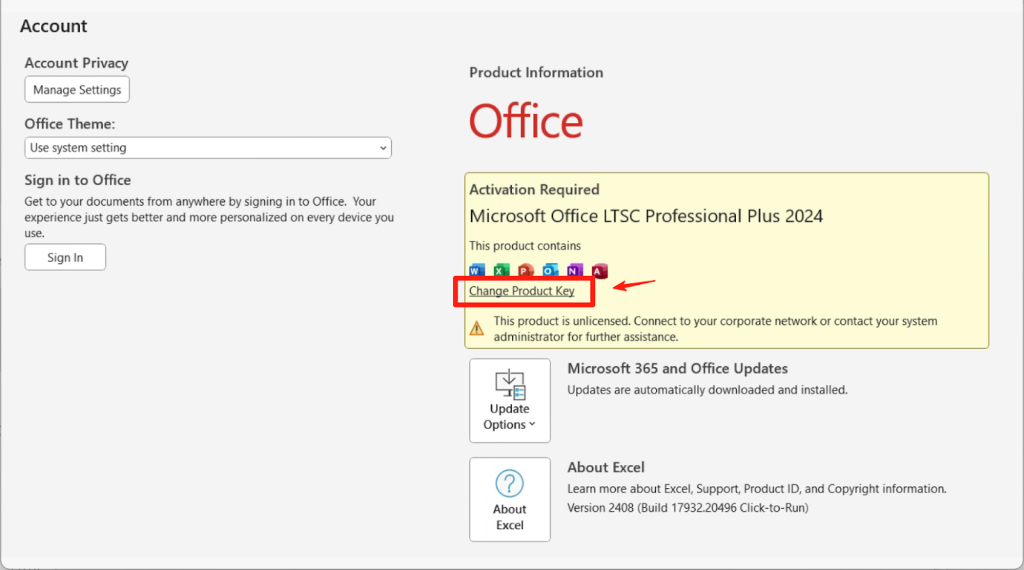Screen dimensions: 1024x570
Task: Expand the Update Options menu
Action: click(510, 401)
